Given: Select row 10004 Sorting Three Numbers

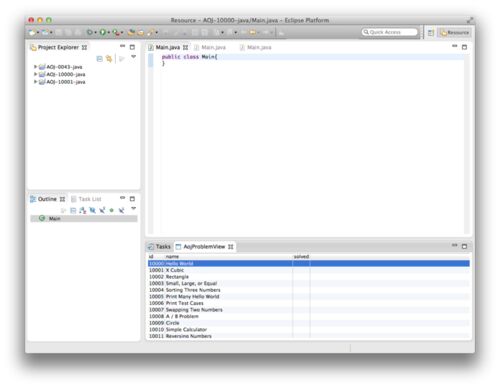Looking at the screenshot, I should (309, 290).
